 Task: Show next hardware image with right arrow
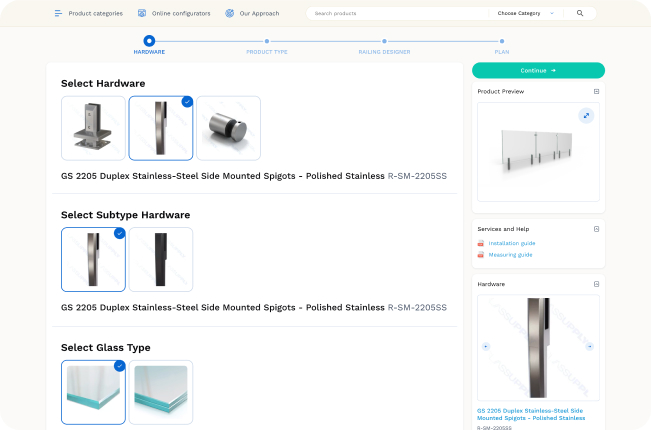(x=590, y=347)
